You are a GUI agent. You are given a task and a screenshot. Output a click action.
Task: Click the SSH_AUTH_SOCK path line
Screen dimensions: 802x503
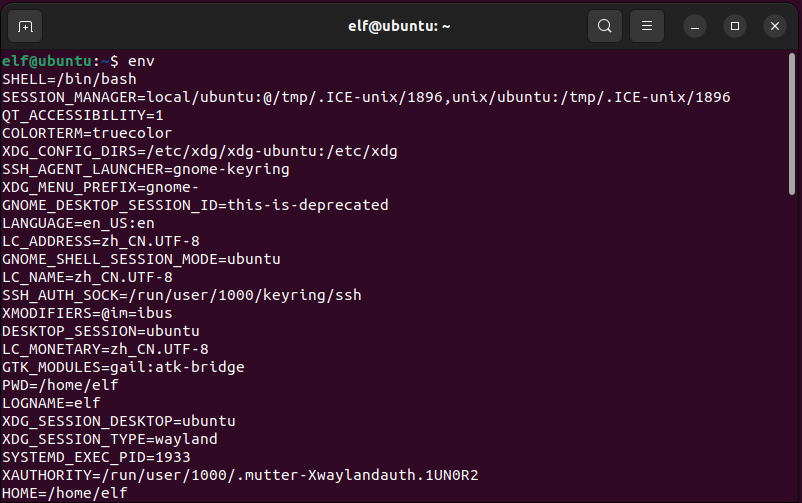pyautogui.click(x=181, y=295)
